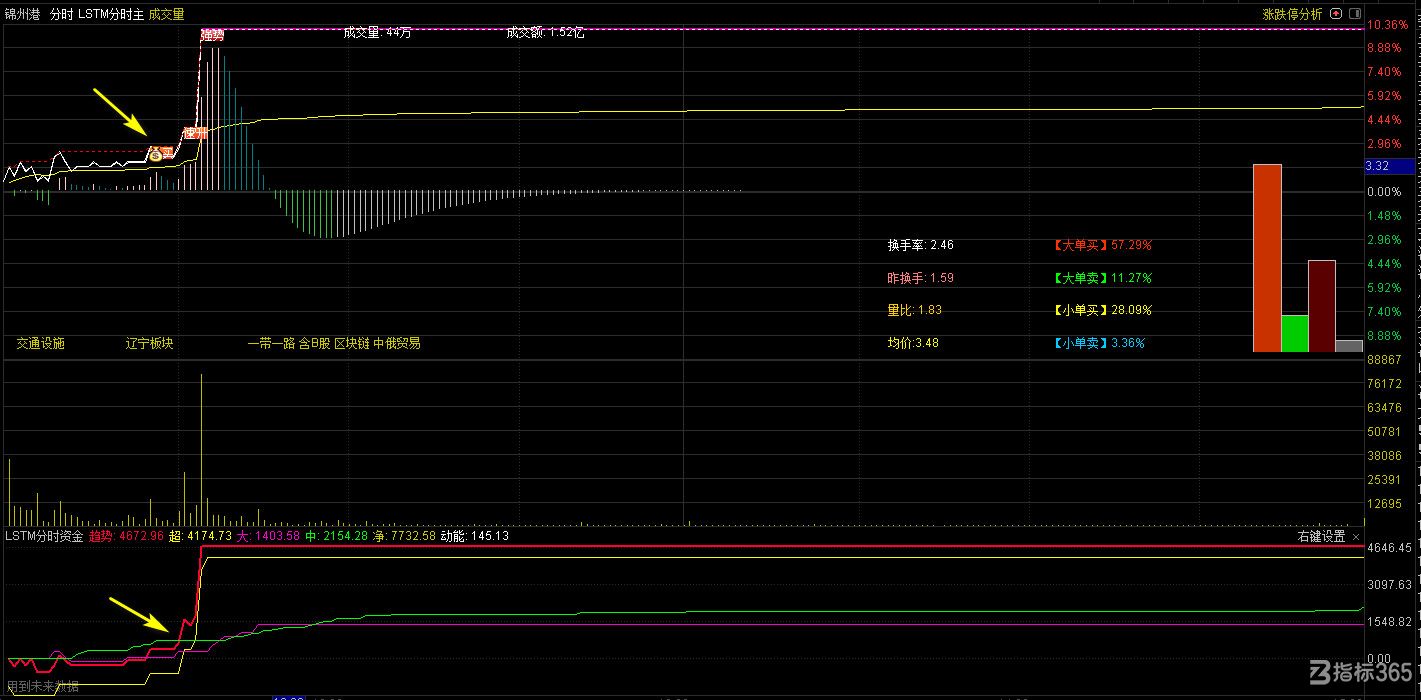The image size is (1421, 700).
Task: Click the 换手率: 2.46 value
Action: click(x=921, y=245)
